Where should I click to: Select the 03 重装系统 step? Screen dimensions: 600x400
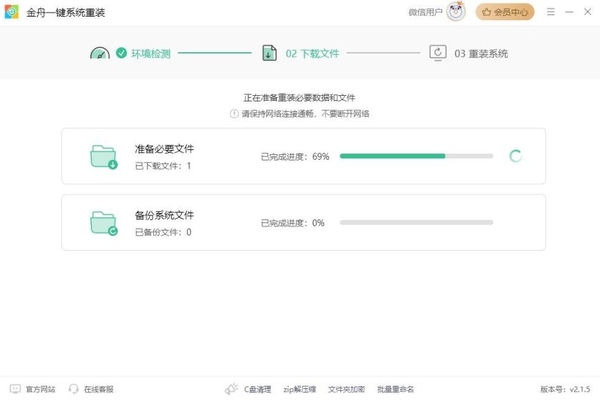[x=481, y=54]
